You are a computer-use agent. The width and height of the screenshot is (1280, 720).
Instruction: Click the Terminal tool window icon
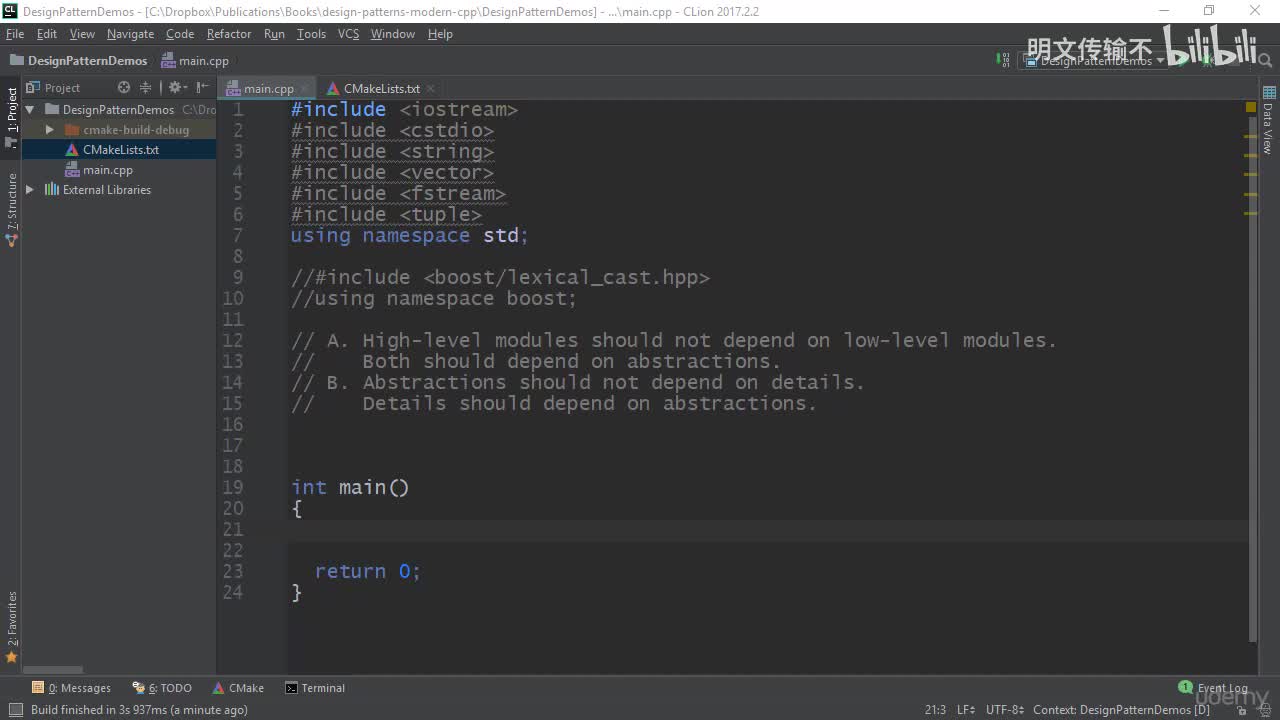click(291, 688)
